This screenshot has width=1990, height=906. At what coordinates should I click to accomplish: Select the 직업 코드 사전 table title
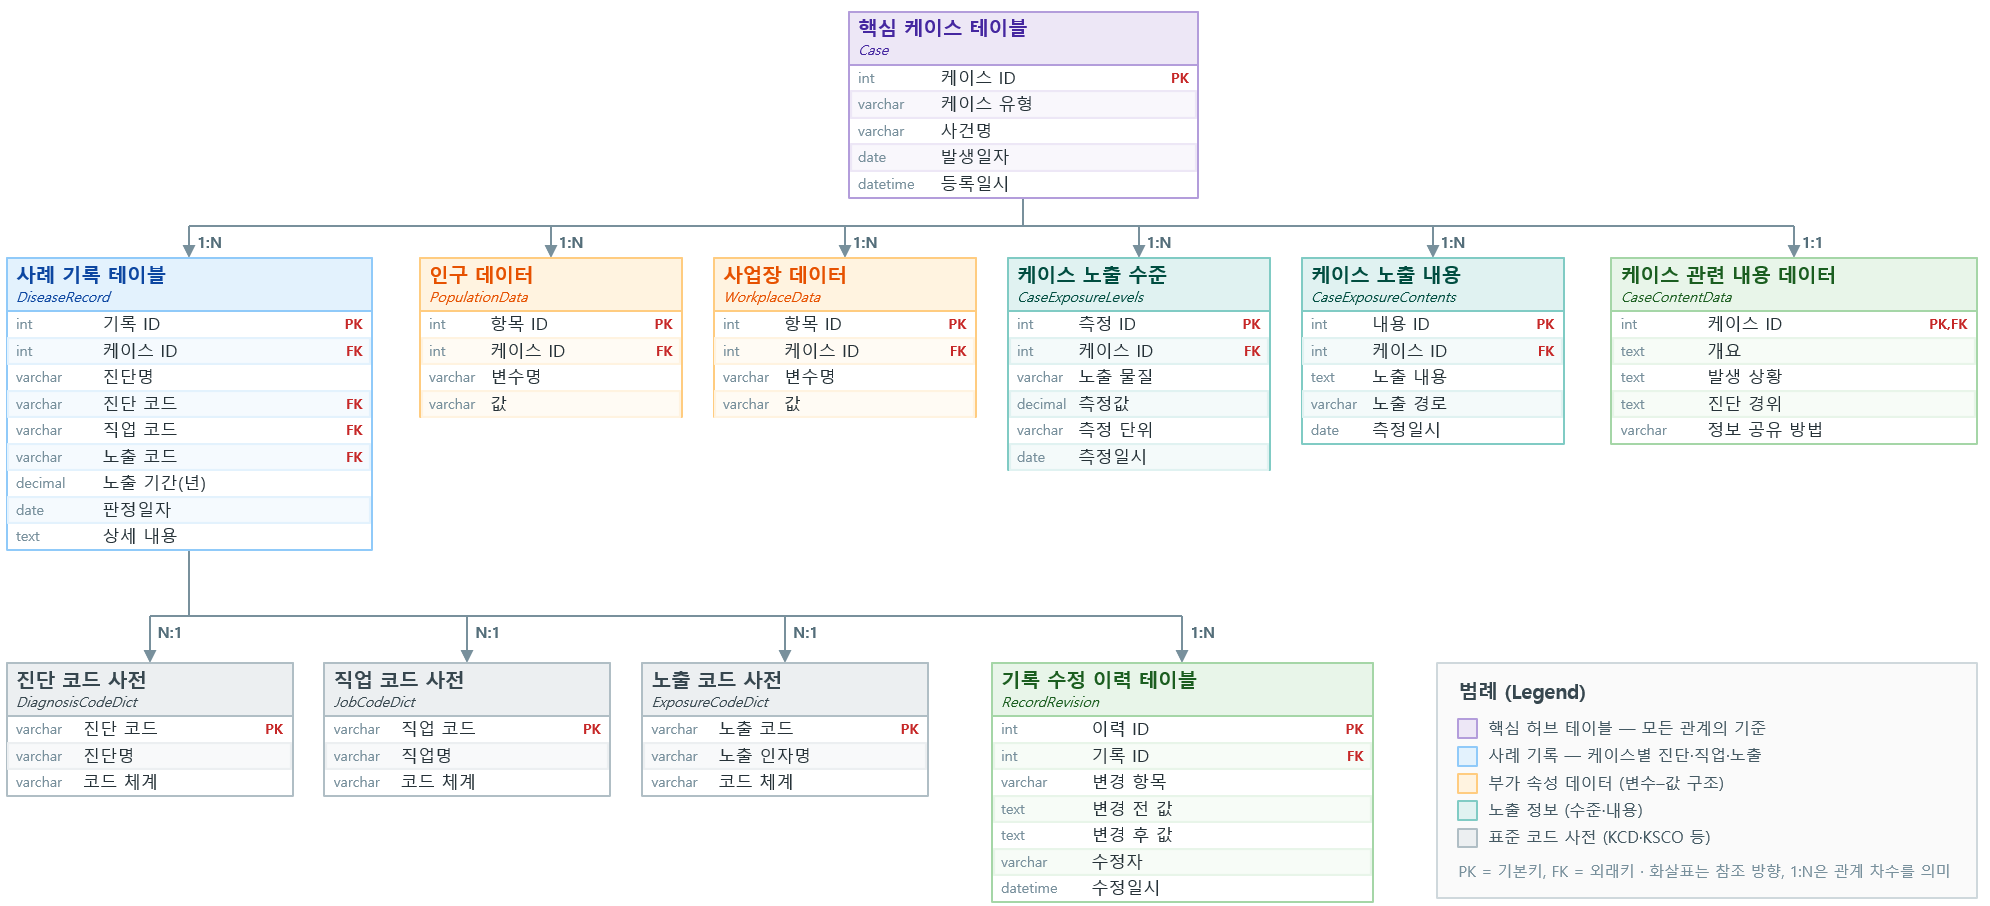point(399,680)
